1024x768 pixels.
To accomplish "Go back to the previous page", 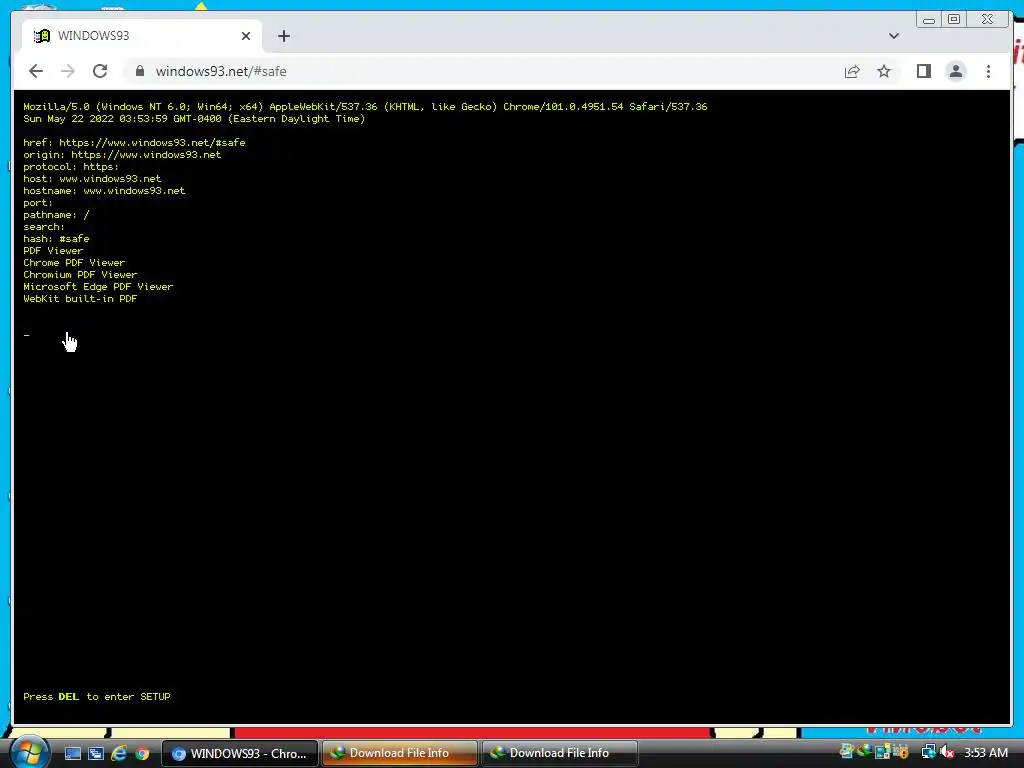I will pos(36,71).
